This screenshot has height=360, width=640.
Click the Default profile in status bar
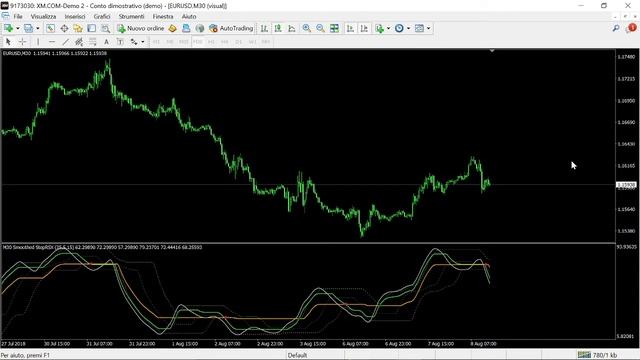[x=297, y=355]
